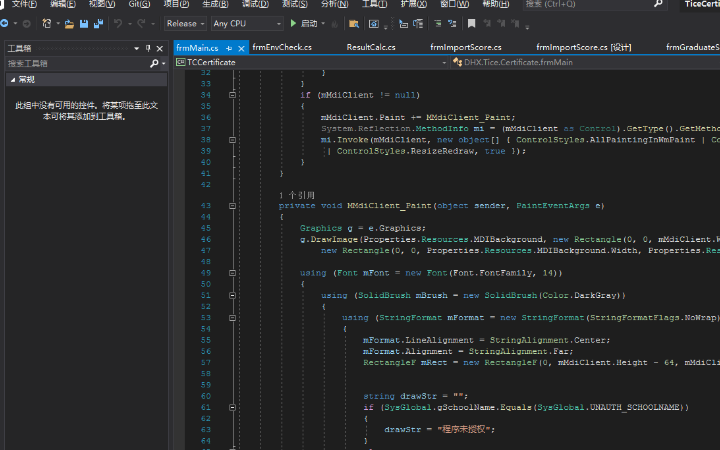Open the 窗口(W) menu
720x450 pixels.
point(454,4)
